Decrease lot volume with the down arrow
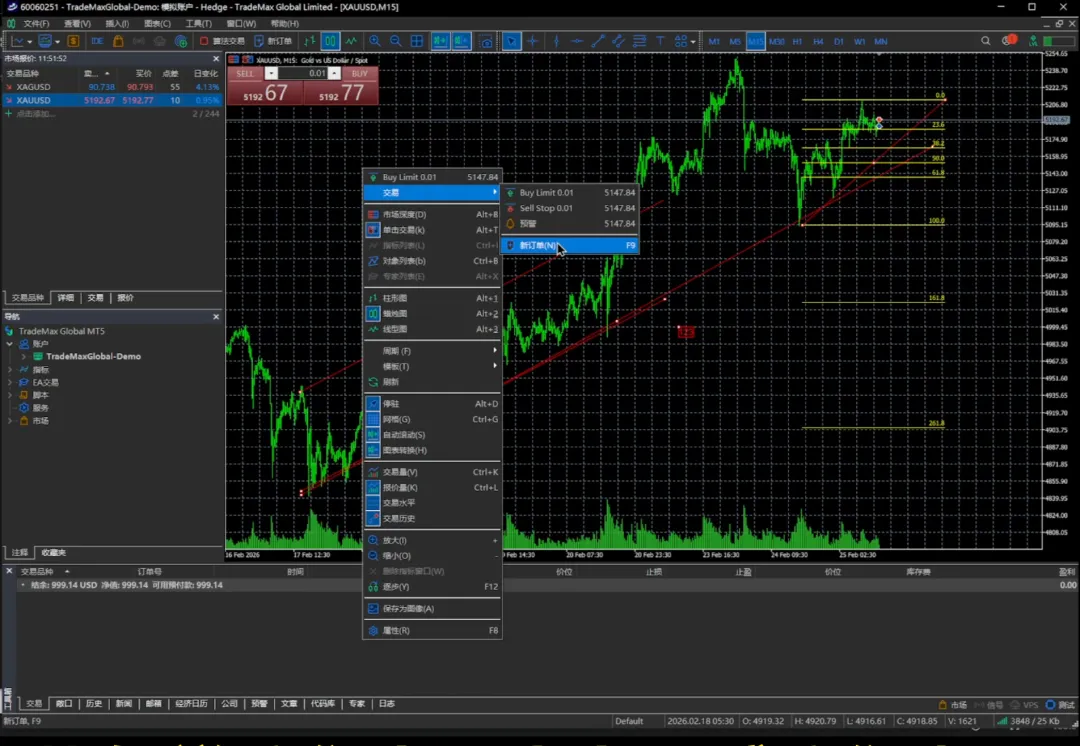Screen dimensions: 1080x746 coord(271,73)
